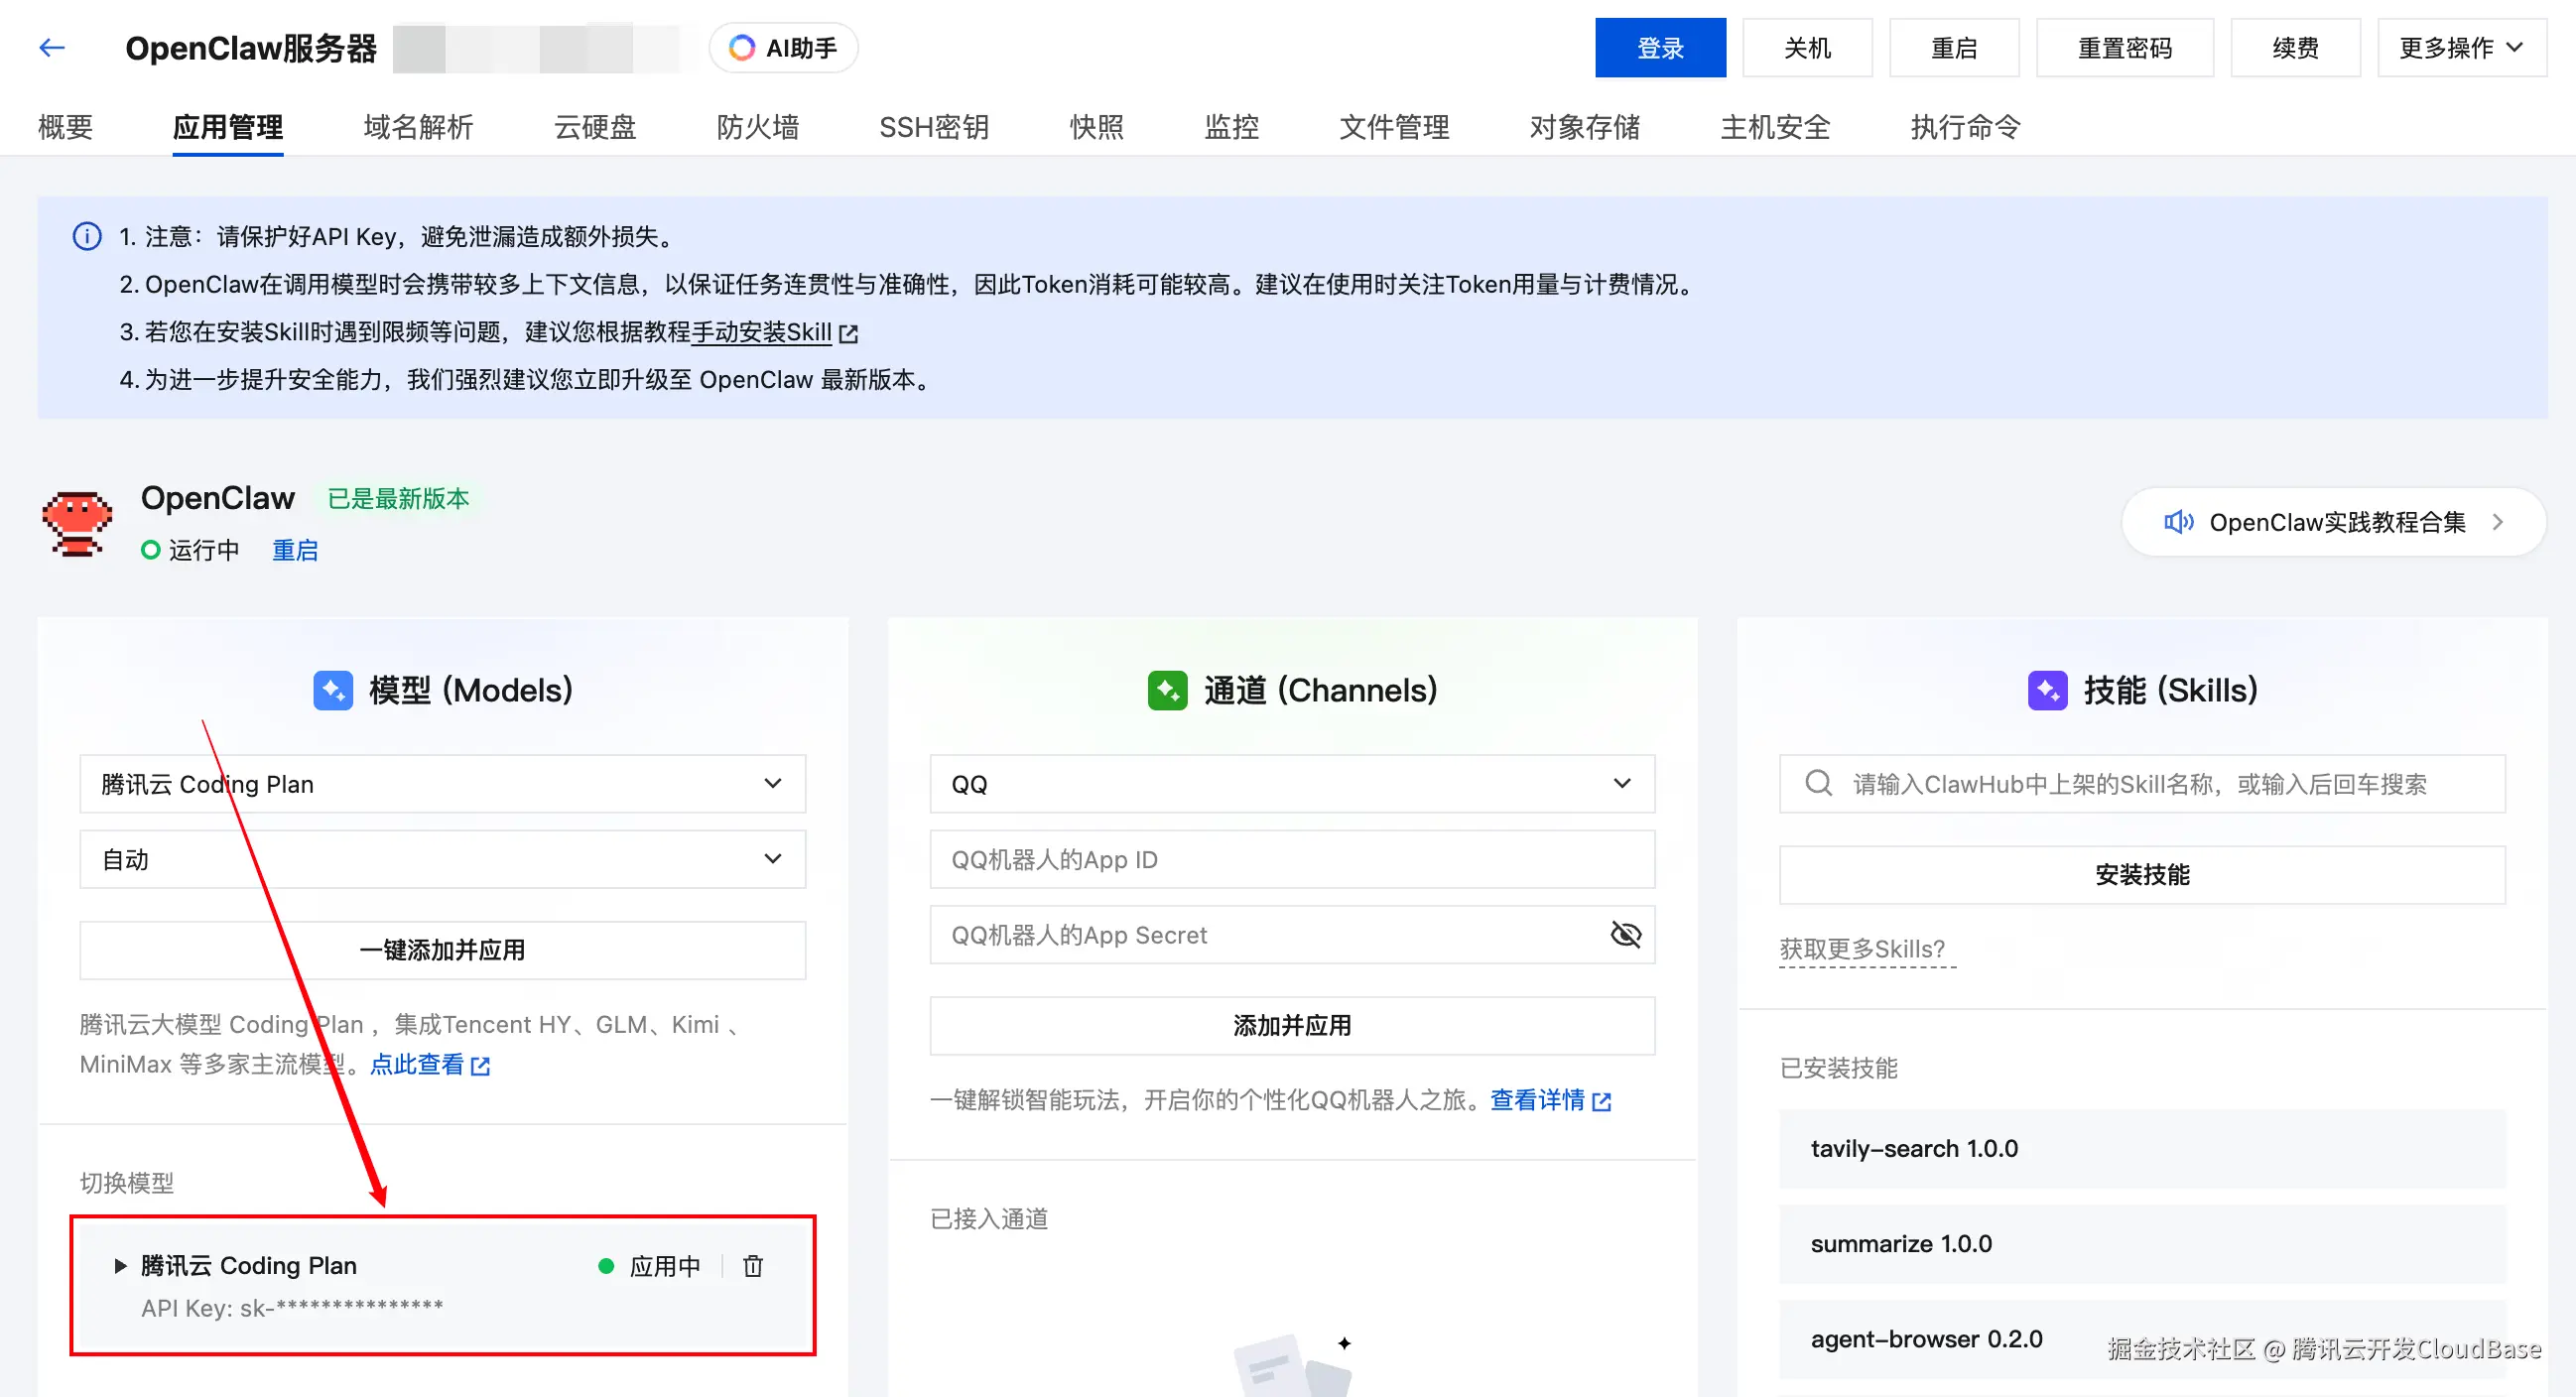Click the Models panel sparkle icon

click(x=335, y=690)
